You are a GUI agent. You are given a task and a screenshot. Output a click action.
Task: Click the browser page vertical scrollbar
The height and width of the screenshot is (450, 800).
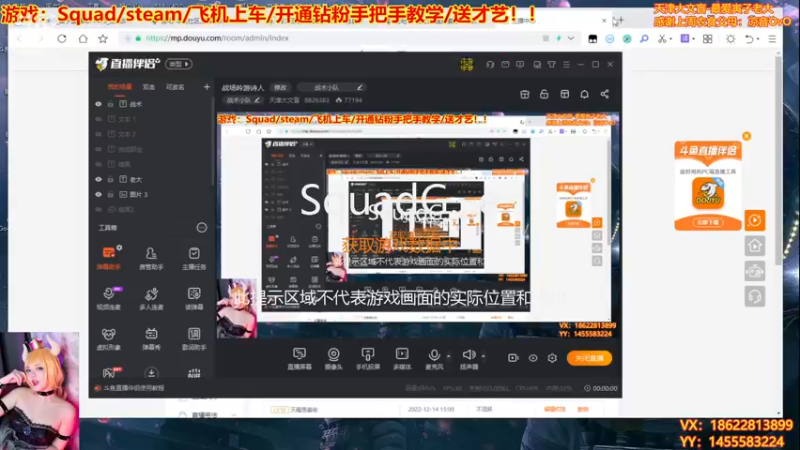(x=778, y=160)
